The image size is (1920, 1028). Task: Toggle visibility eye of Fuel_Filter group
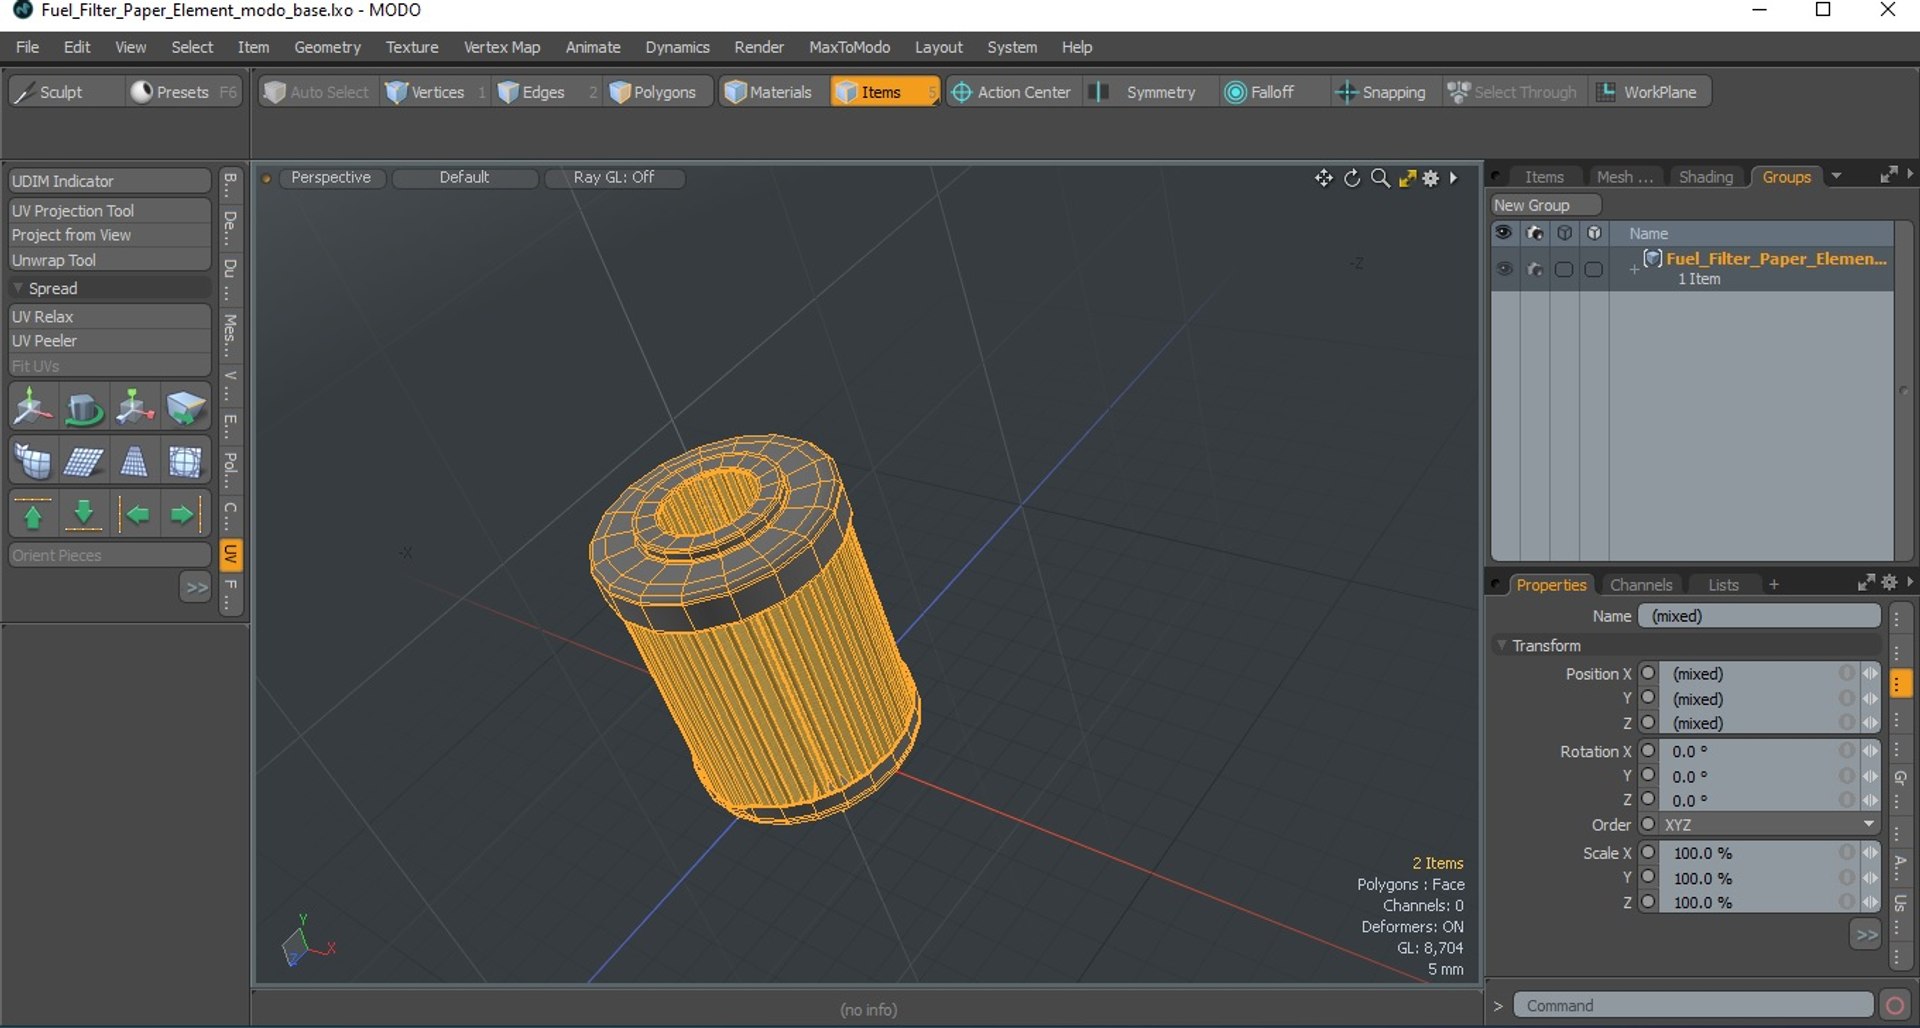click(1504, 269)
